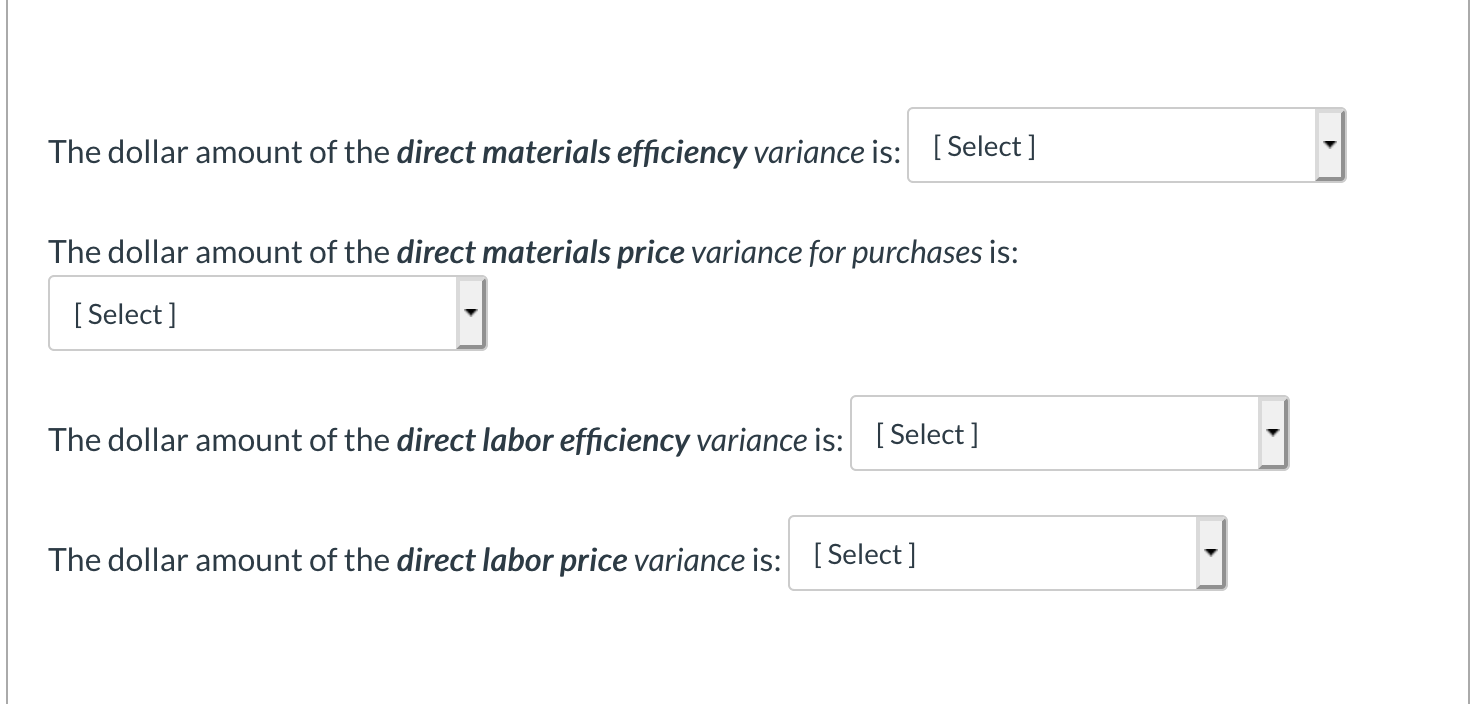
Task: Open the direct labor price variance dropdown
Action: point(993,554)
